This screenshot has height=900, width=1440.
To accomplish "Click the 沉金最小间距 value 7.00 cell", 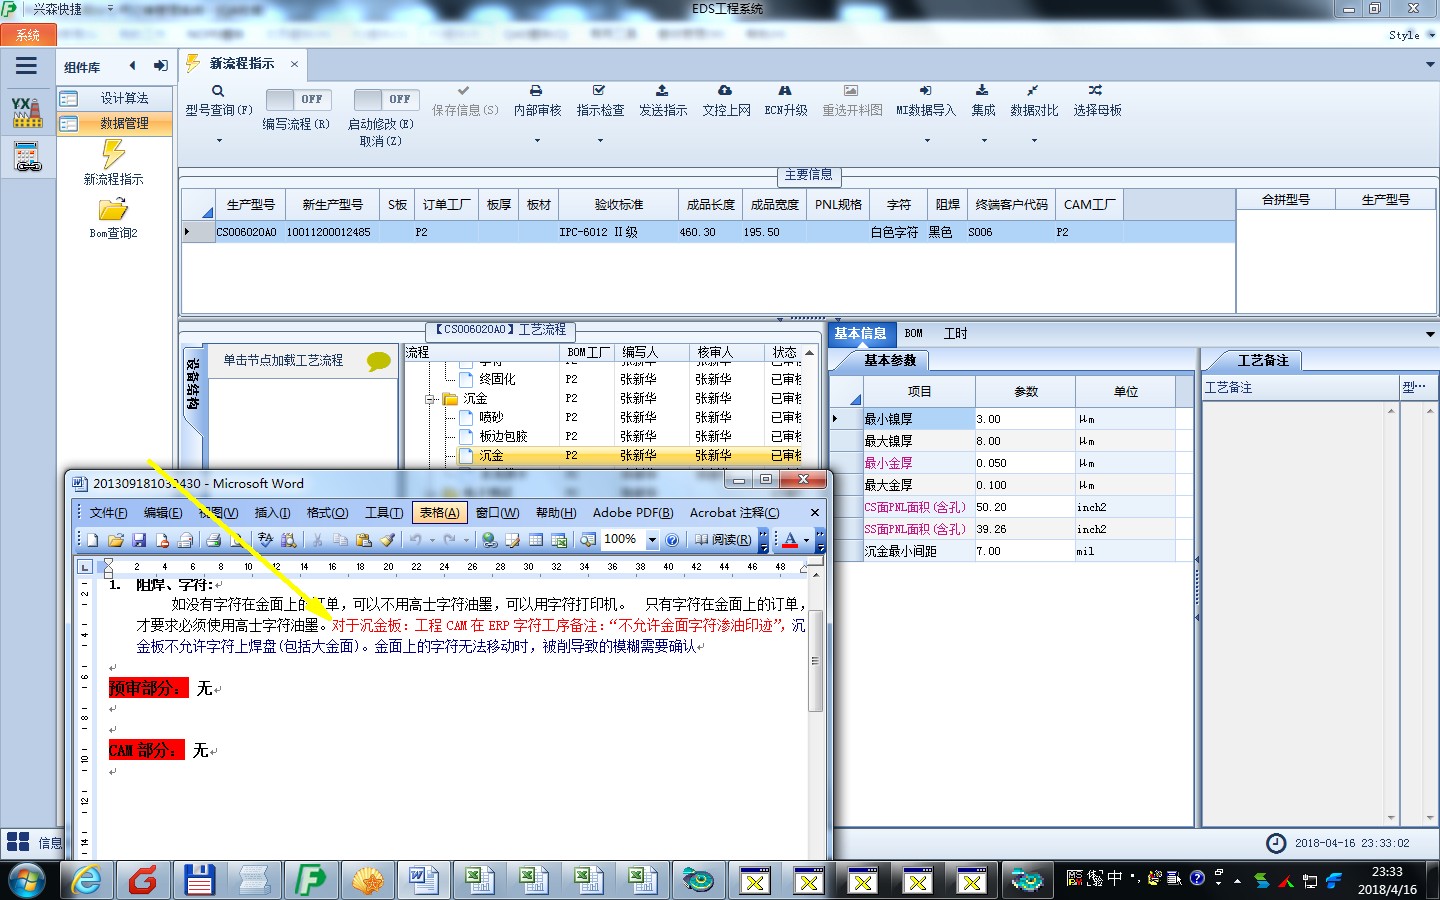I will point(1025,551).
